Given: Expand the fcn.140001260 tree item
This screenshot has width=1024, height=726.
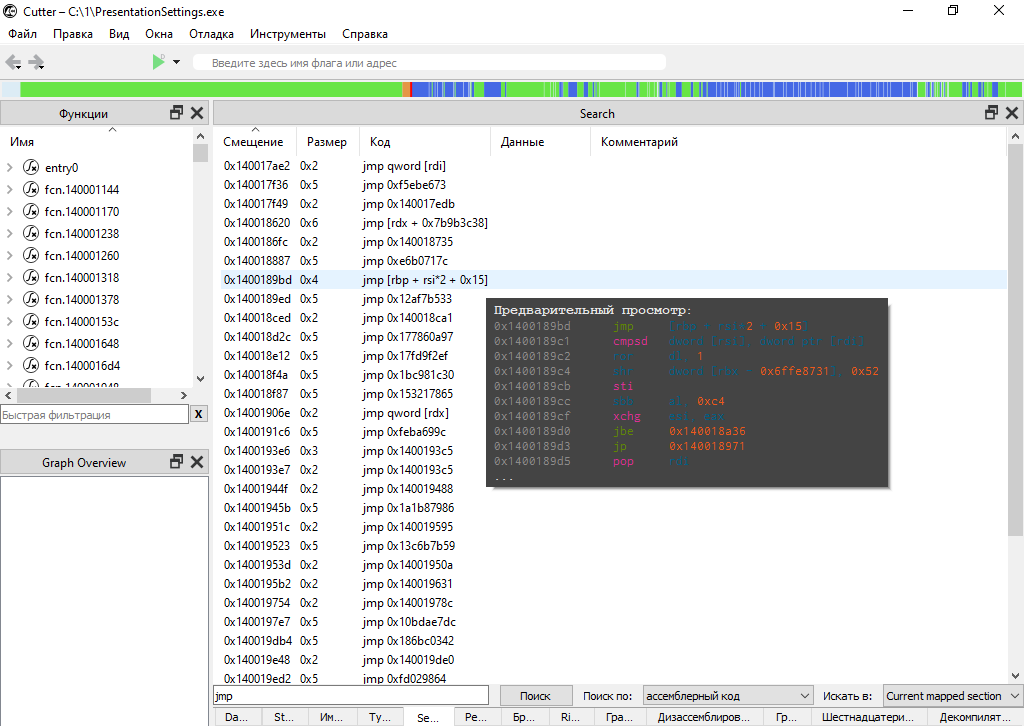Looking at the screenshot, I should (x=9, y=256).
